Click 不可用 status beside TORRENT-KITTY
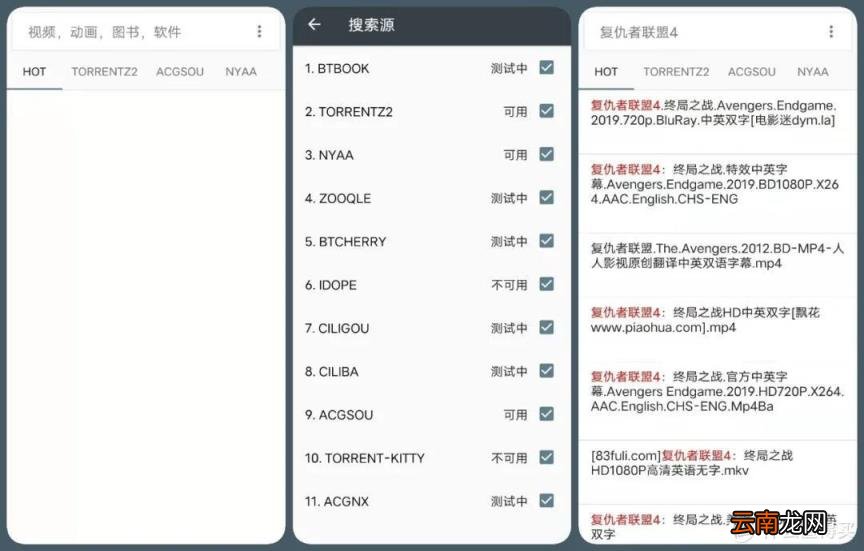Screen dimensions: 864x551 pos(509,458)
